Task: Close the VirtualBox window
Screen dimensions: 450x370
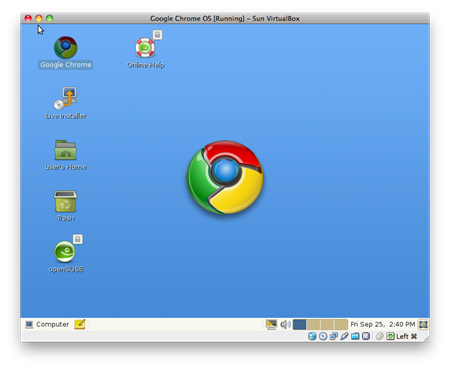Action: 28,18
